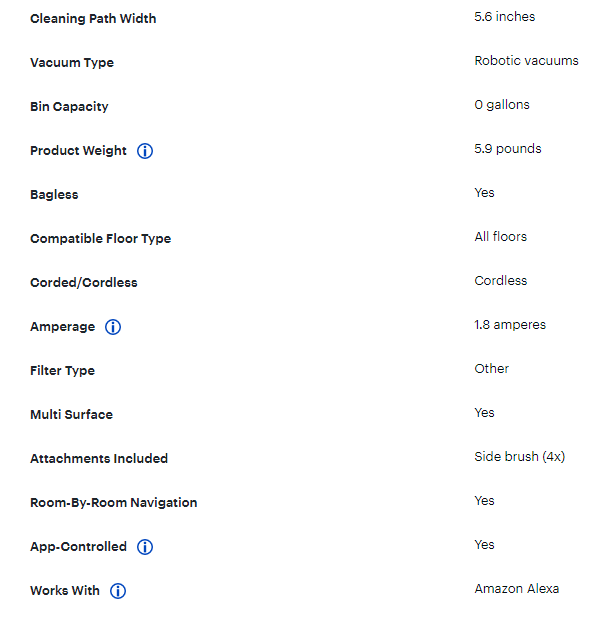Select the Robotic vacuums value text
The width and height of the screenshot is (593, 622).
[x=526, y=61]
